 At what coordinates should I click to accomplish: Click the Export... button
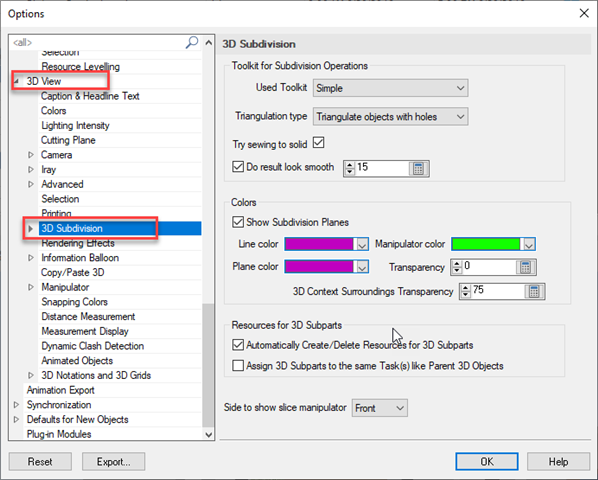[x=113, y=462]
